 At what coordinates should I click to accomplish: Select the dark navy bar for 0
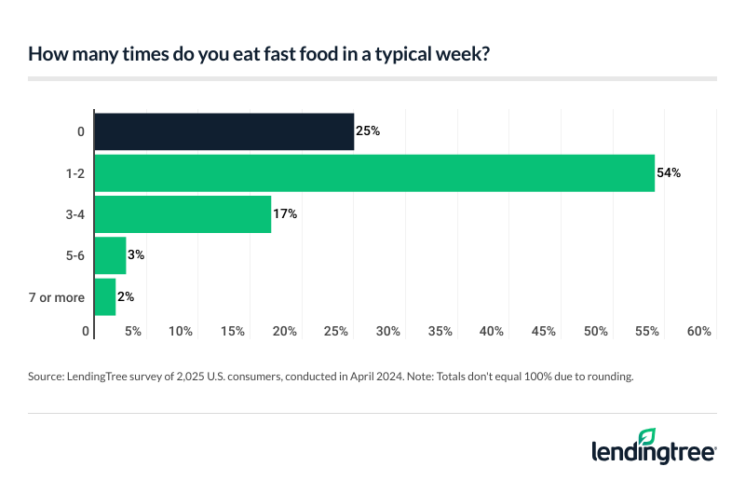(223, 131)
